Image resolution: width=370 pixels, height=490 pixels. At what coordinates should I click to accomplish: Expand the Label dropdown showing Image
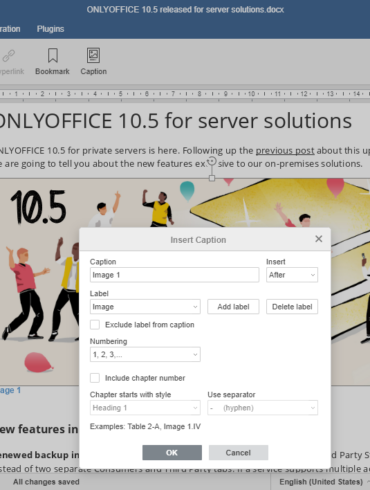point(145,307)
